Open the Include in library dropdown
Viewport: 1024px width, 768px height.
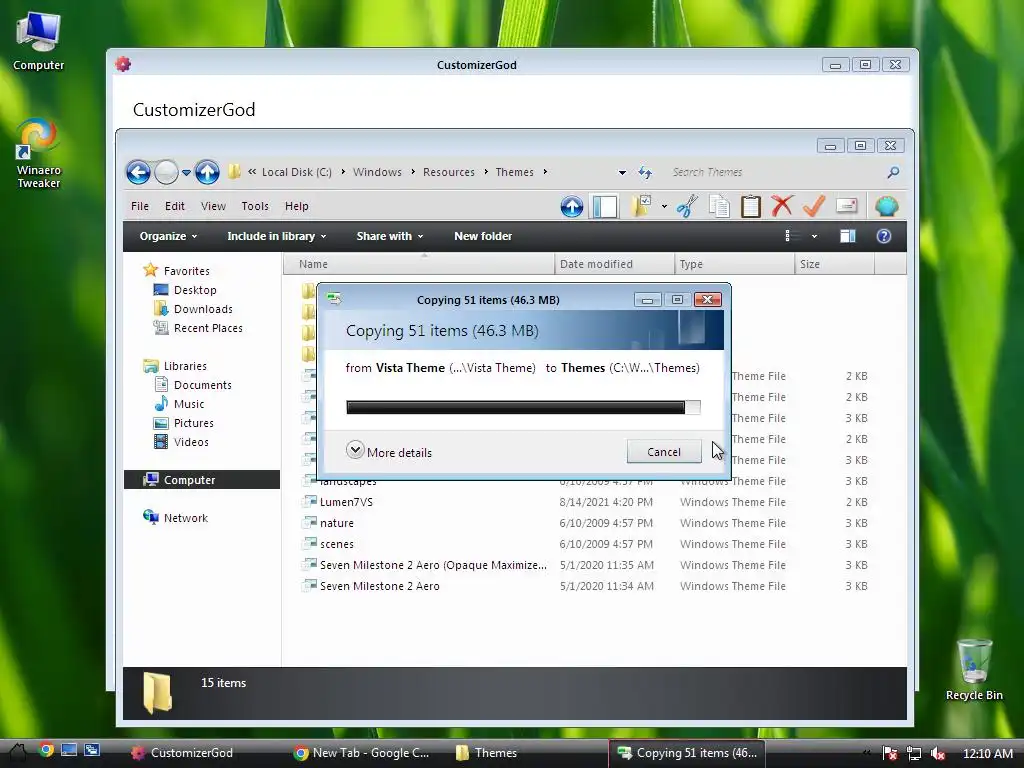pos(277,236)
